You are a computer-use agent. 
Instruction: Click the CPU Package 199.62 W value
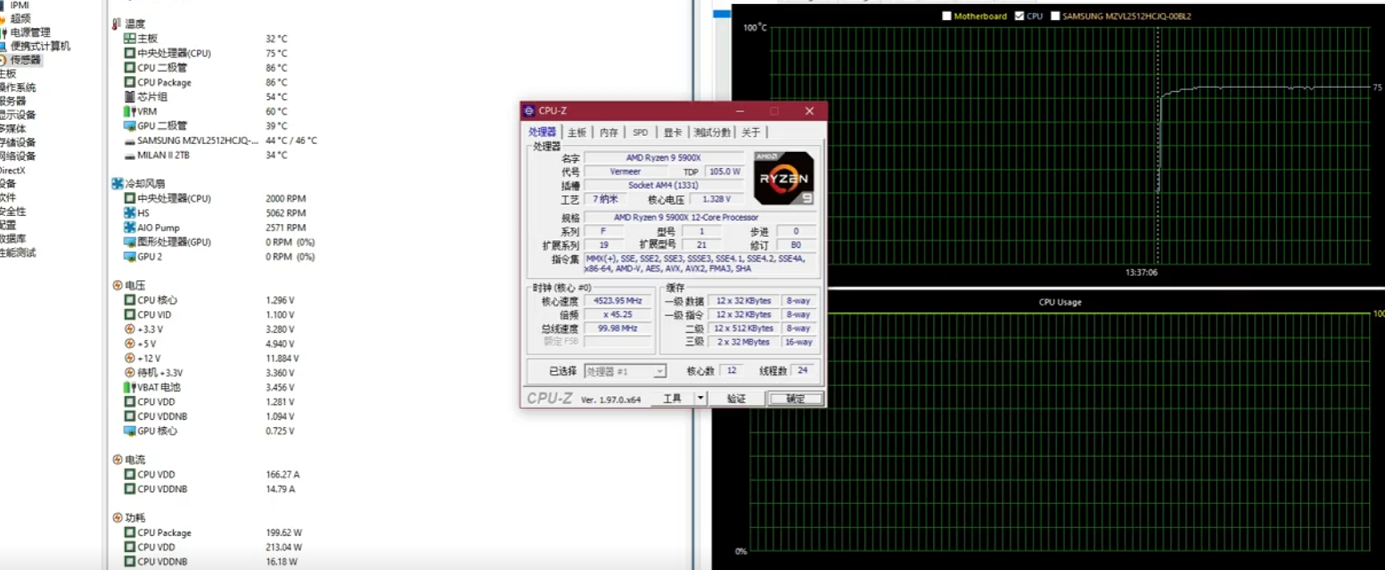coord(284,533)
